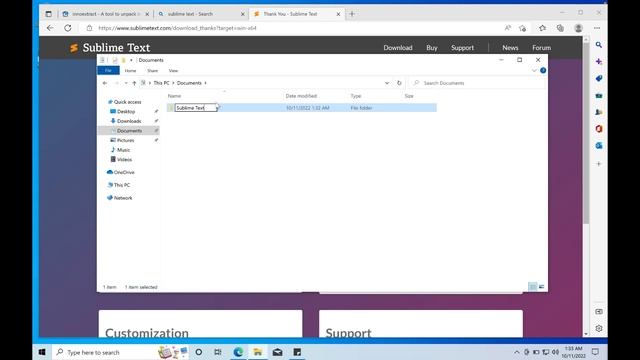Click News link in site header
Screen dimensions: 640x360
tap(510, 48)
